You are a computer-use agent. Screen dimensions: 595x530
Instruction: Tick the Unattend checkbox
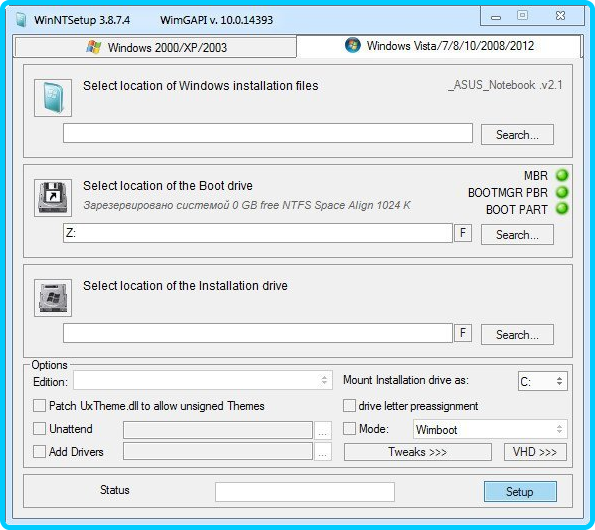pyautogui.click(x=39, y=429)
